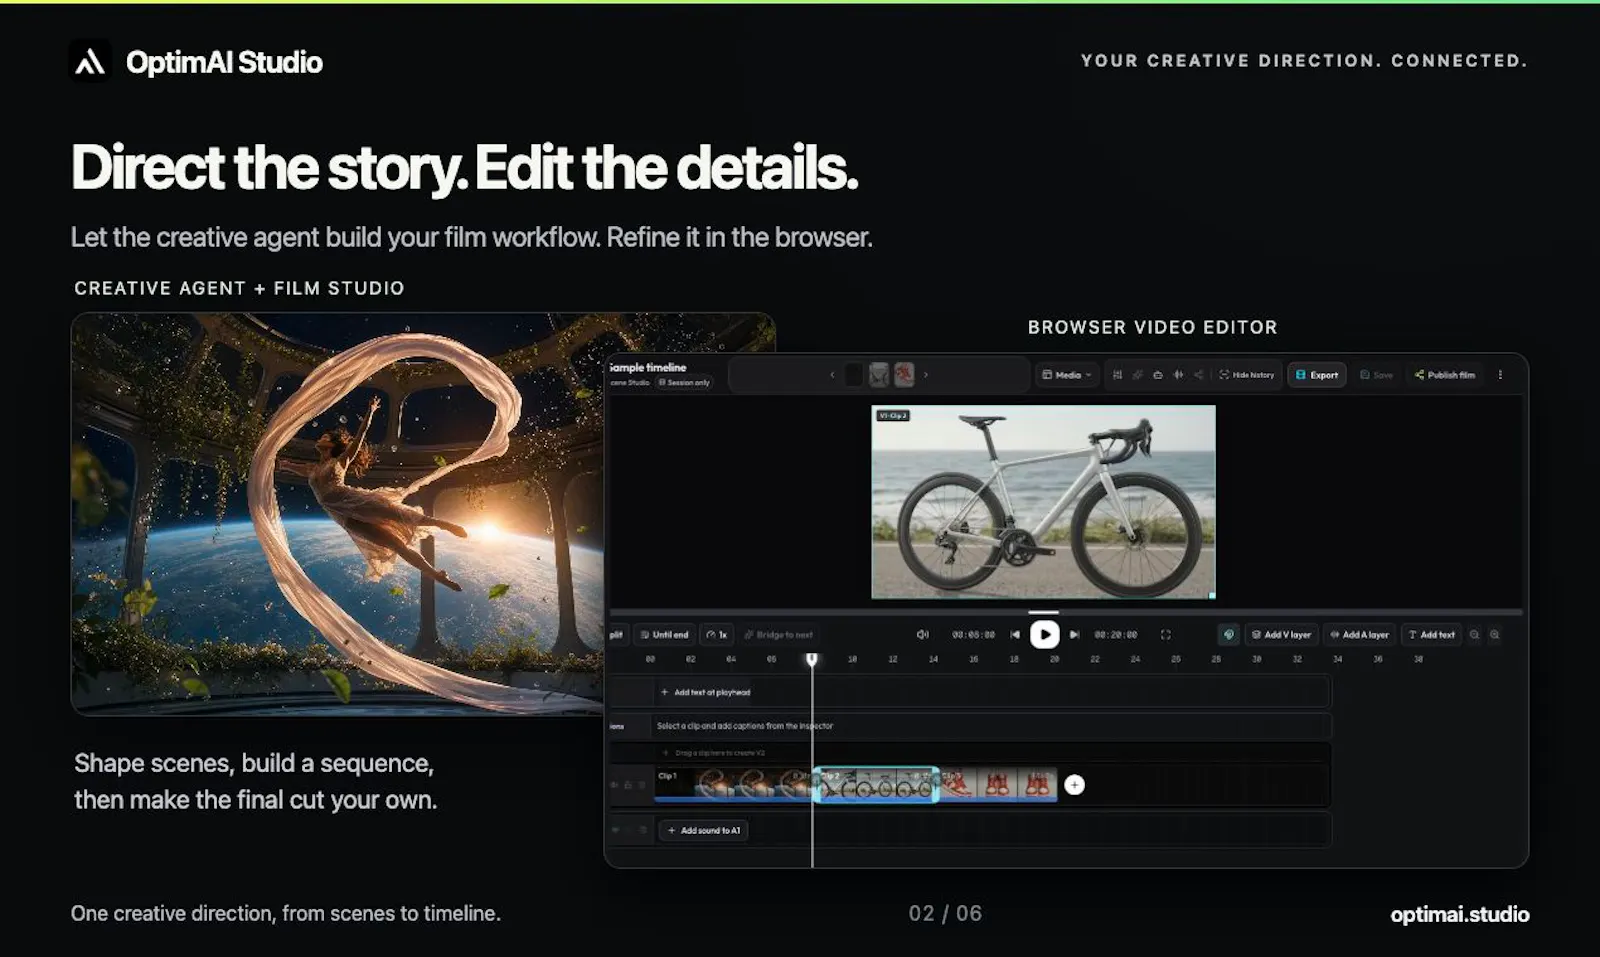Click the Export button

click(1316, 375)
